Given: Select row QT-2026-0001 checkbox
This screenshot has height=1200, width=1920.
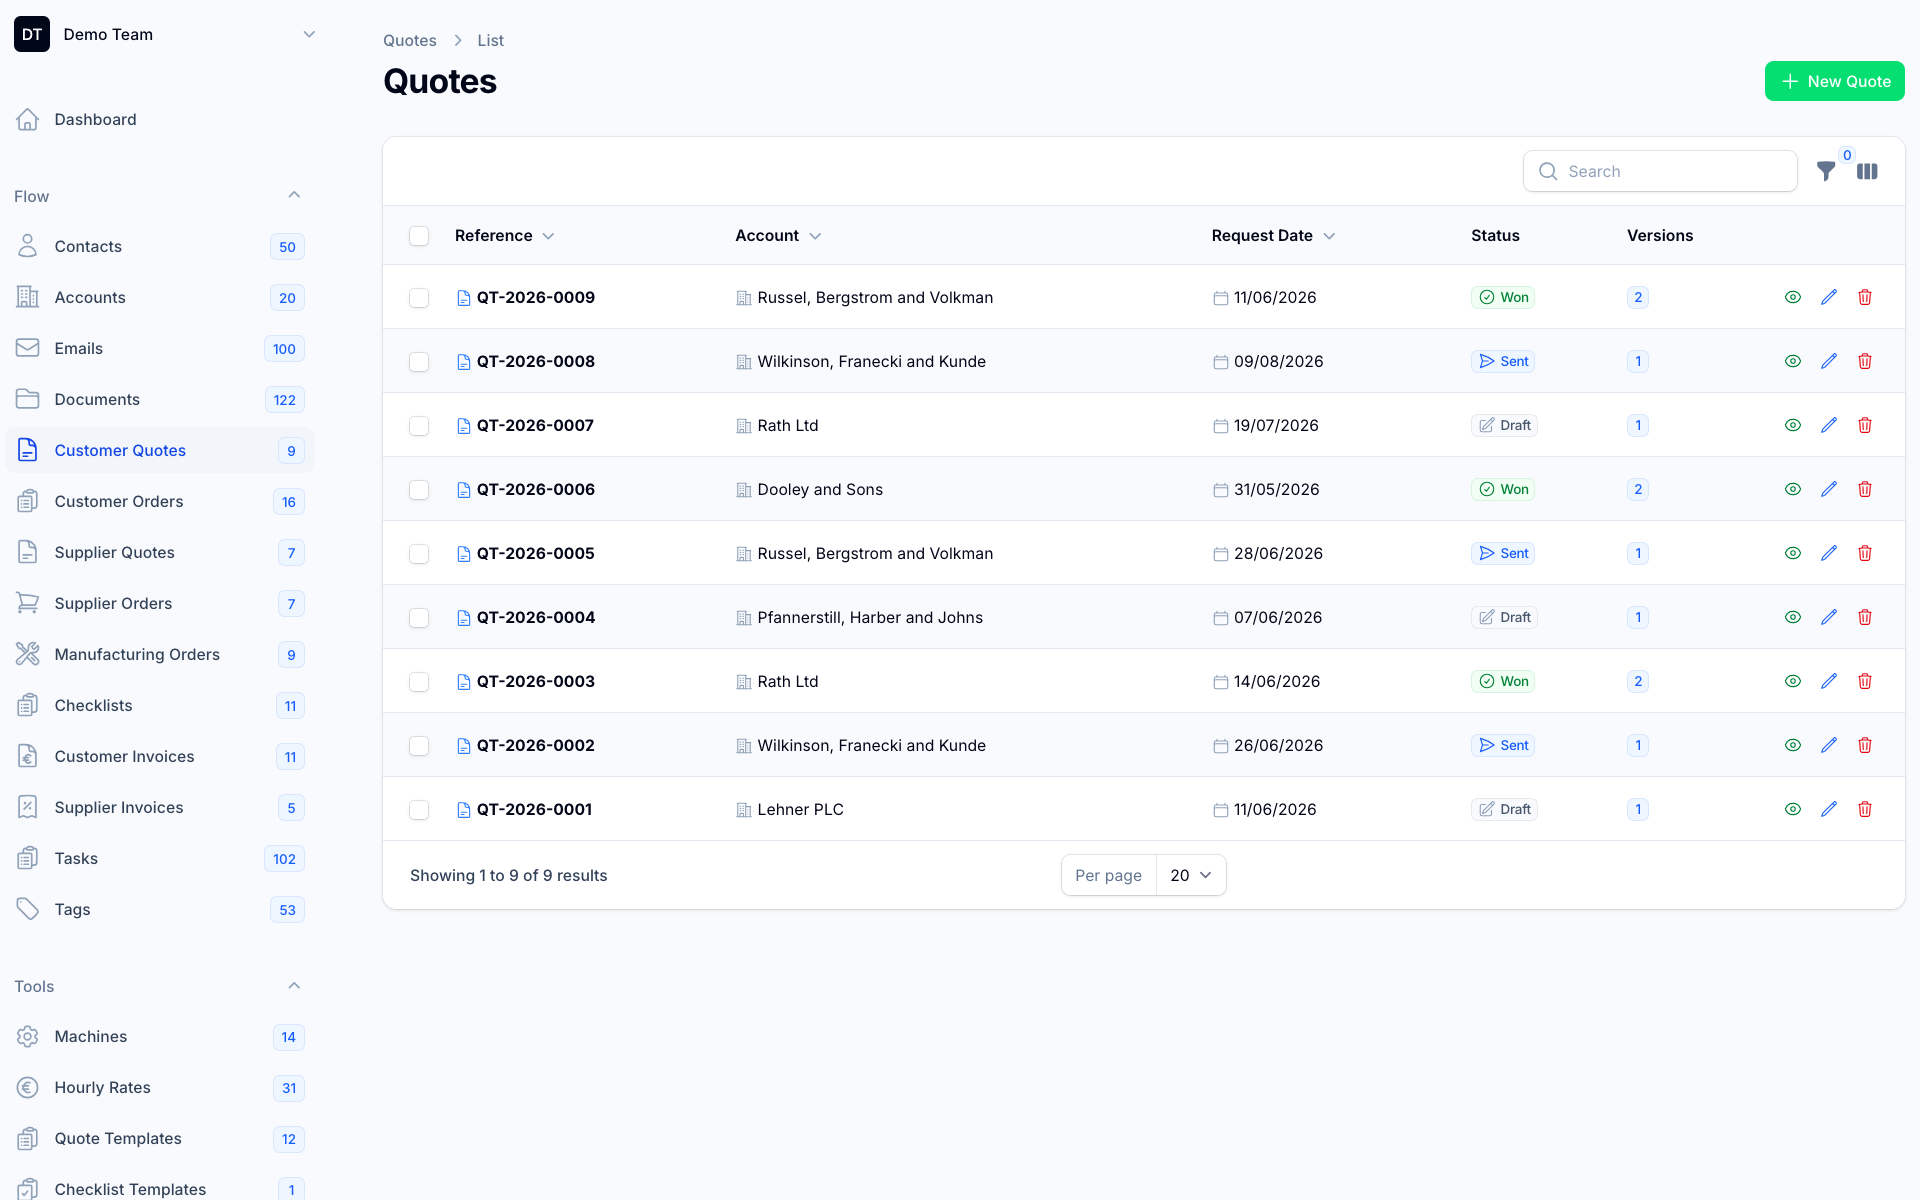Looking at the screenshot, I should click(419, 810).
